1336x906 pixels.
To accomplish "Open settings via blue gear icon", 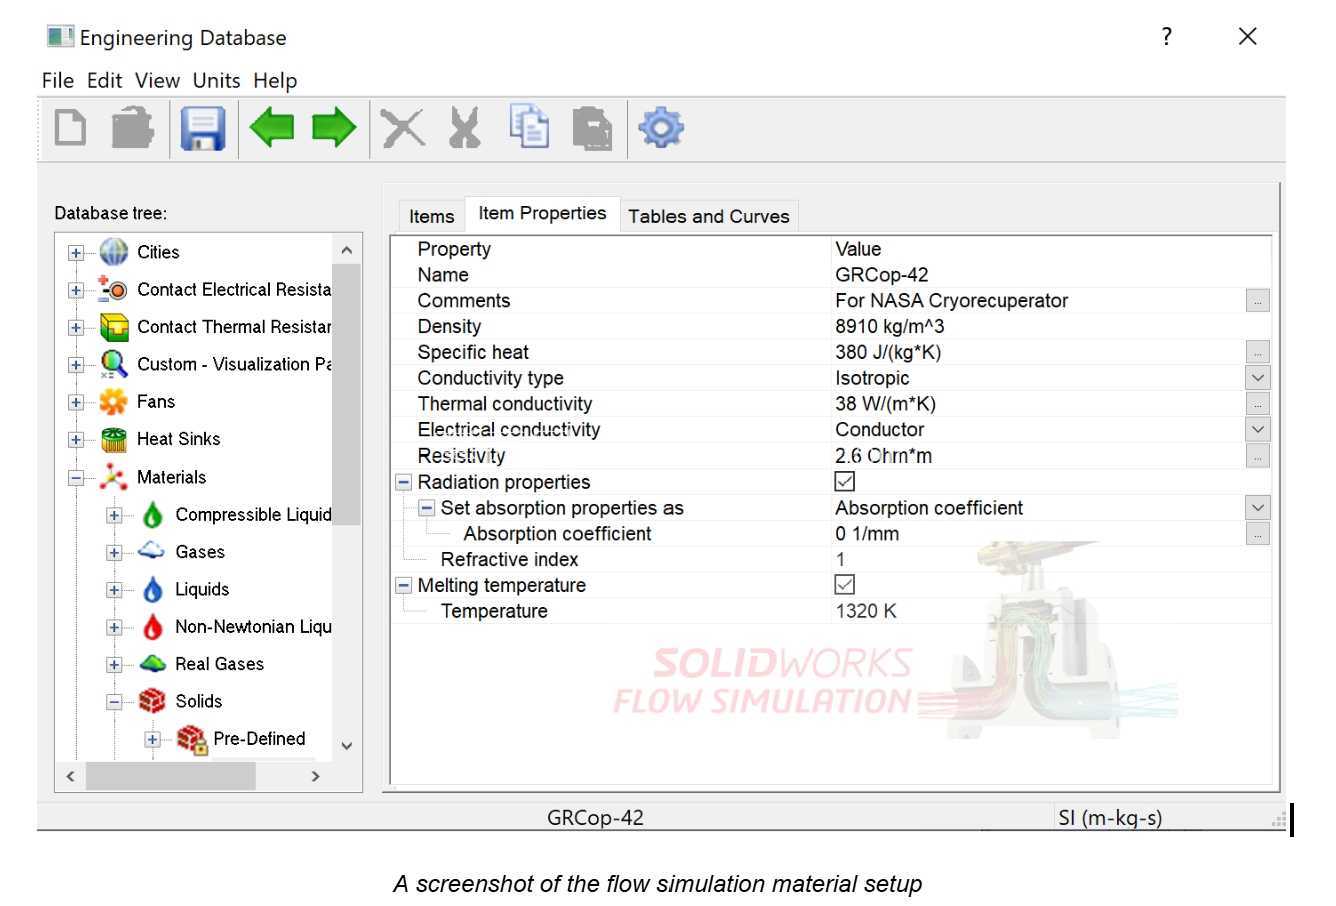I will (661, 128).
